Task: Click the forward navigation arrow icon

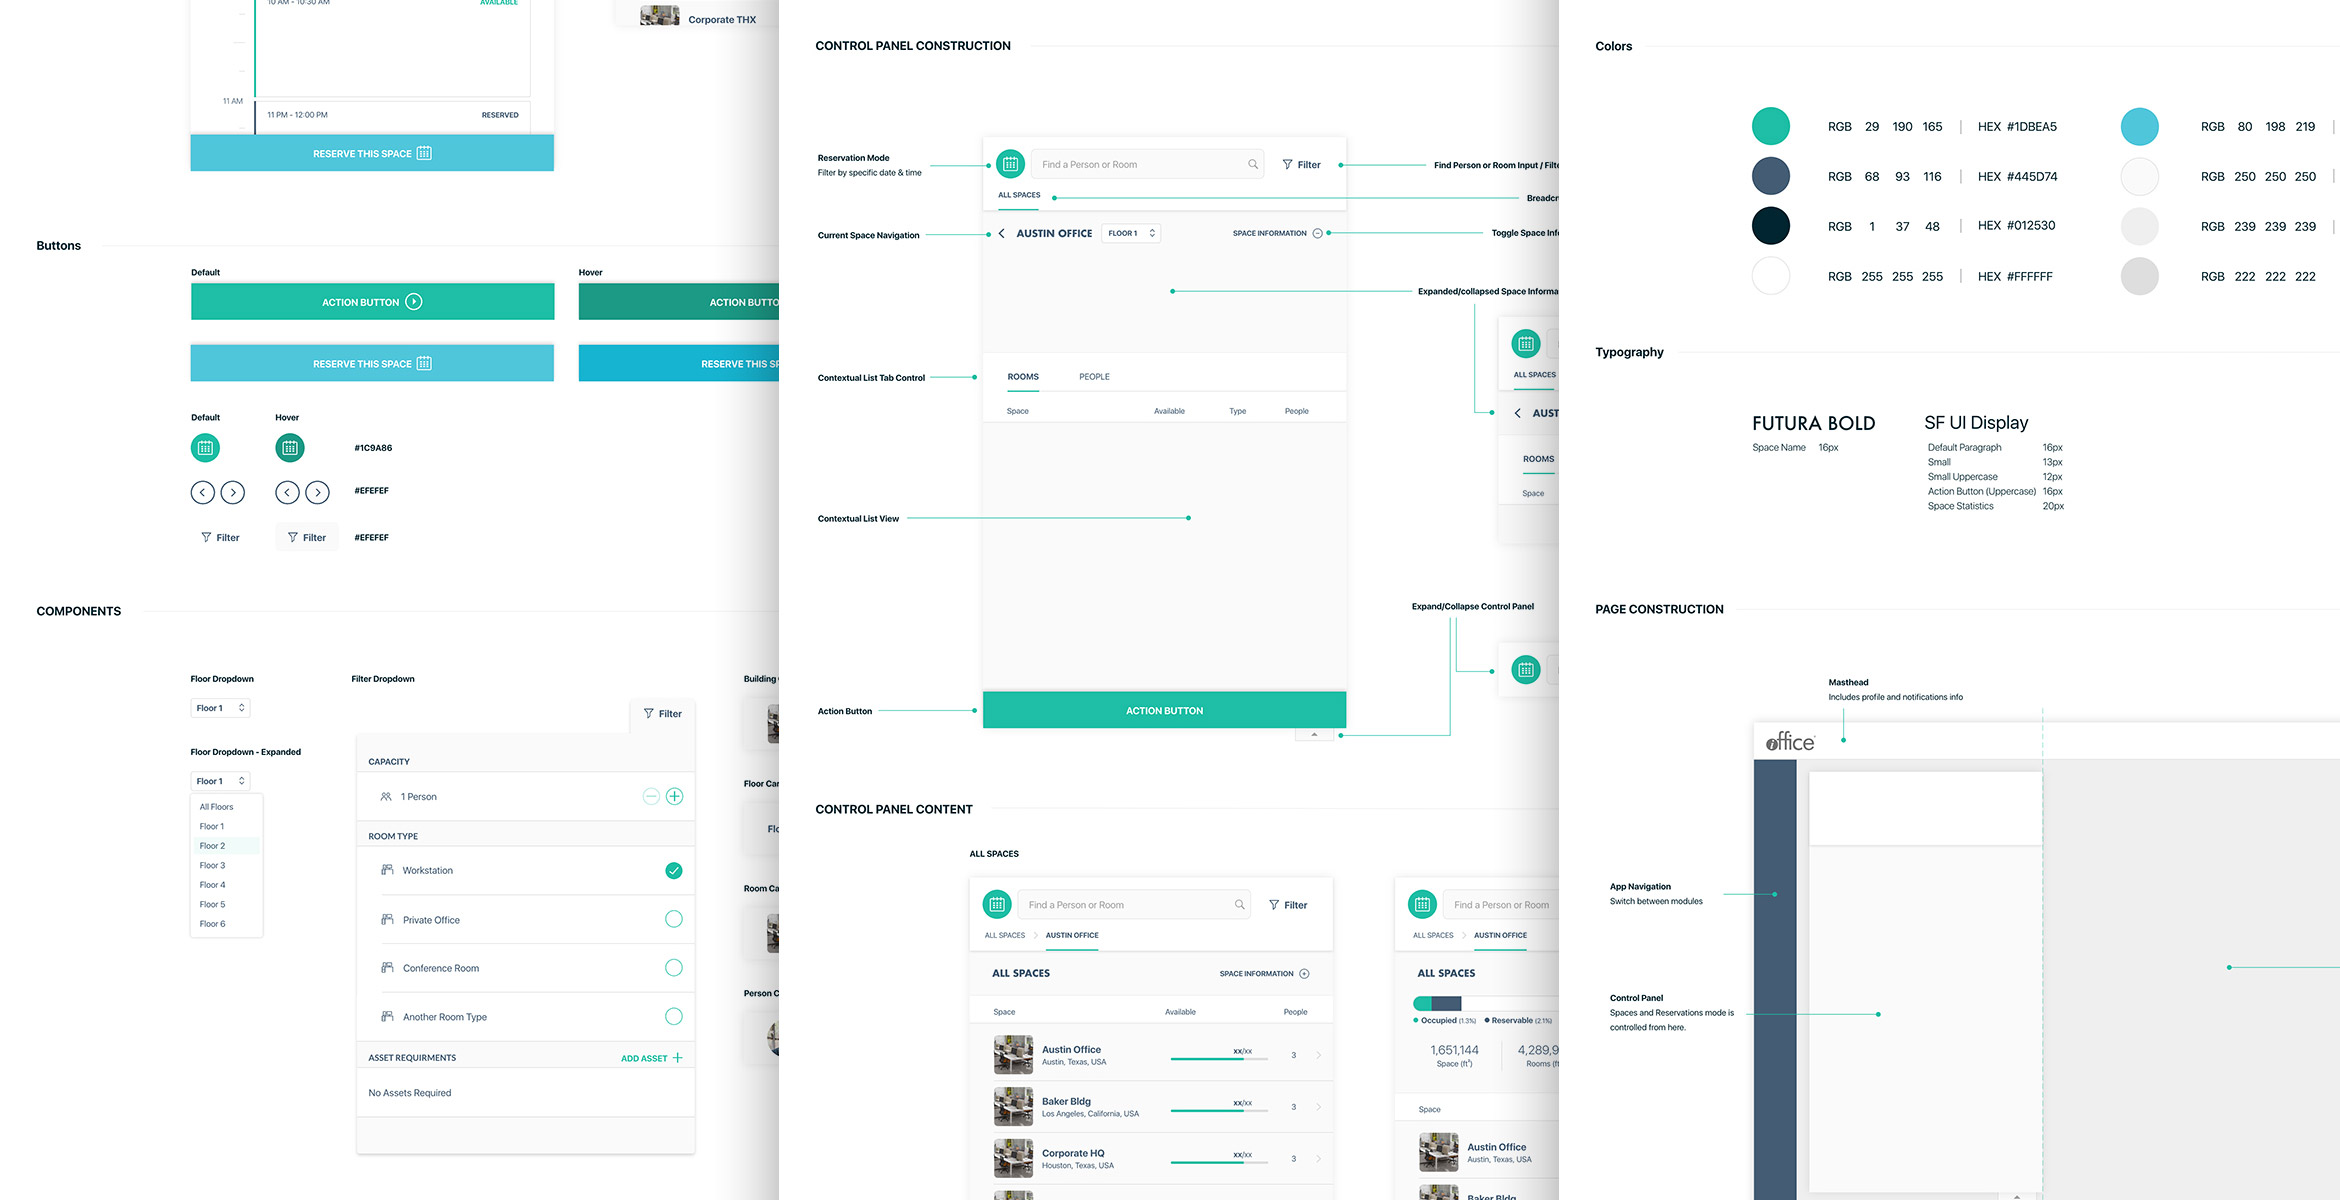Action: [x=233, y=491]
